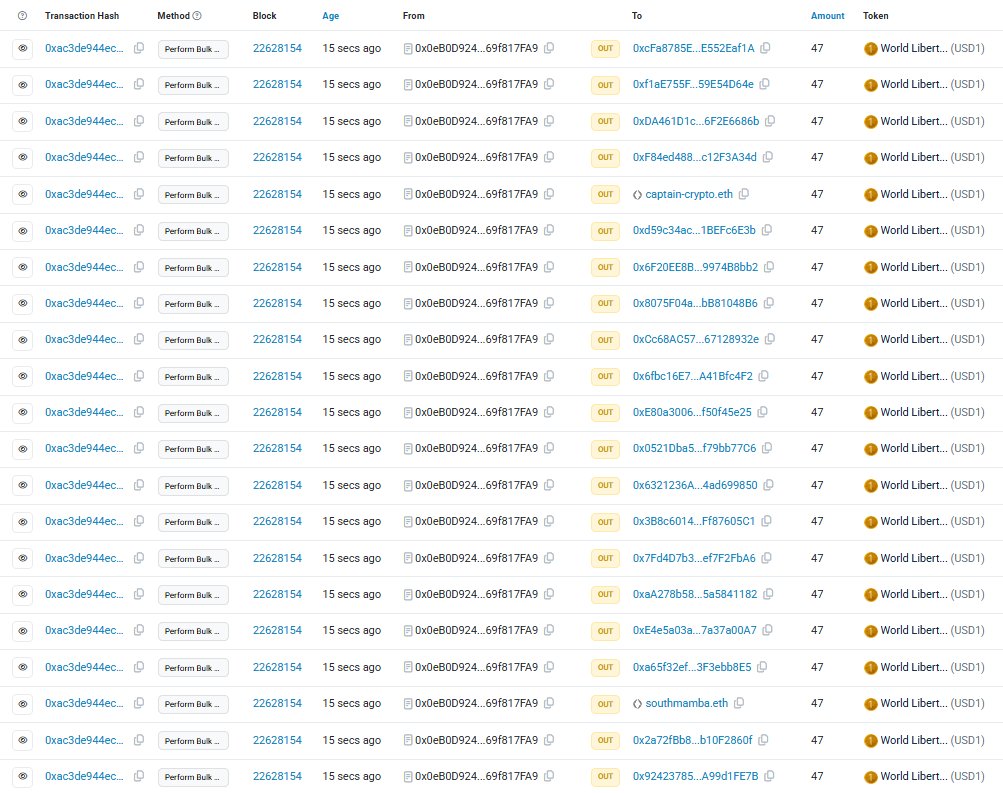The width and height of the screenshot is (1003, 793).
Task: Click amount 47 in row to 0x3B8c6014...Ff87605C1
Action: pos(817,521)
